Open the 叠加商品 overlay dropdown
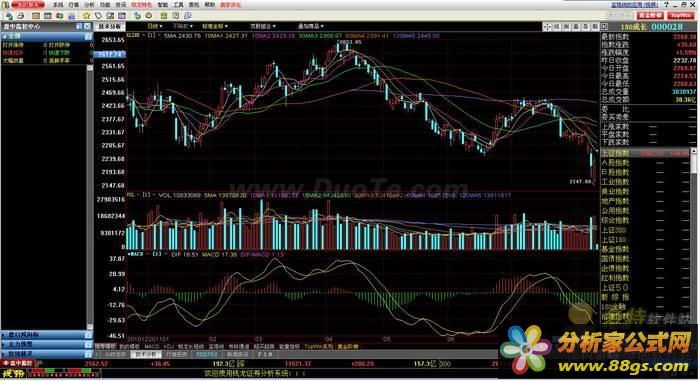 [x=311, y=26]
